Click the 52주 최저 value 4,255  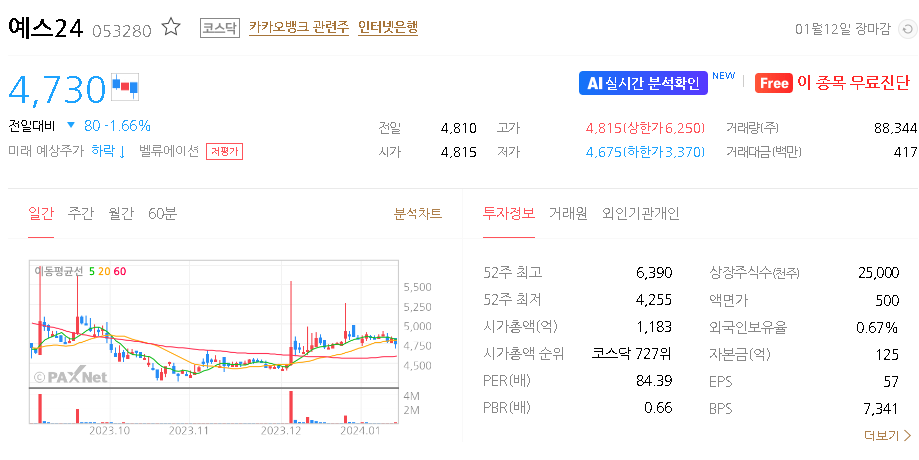tap(654, 300)
